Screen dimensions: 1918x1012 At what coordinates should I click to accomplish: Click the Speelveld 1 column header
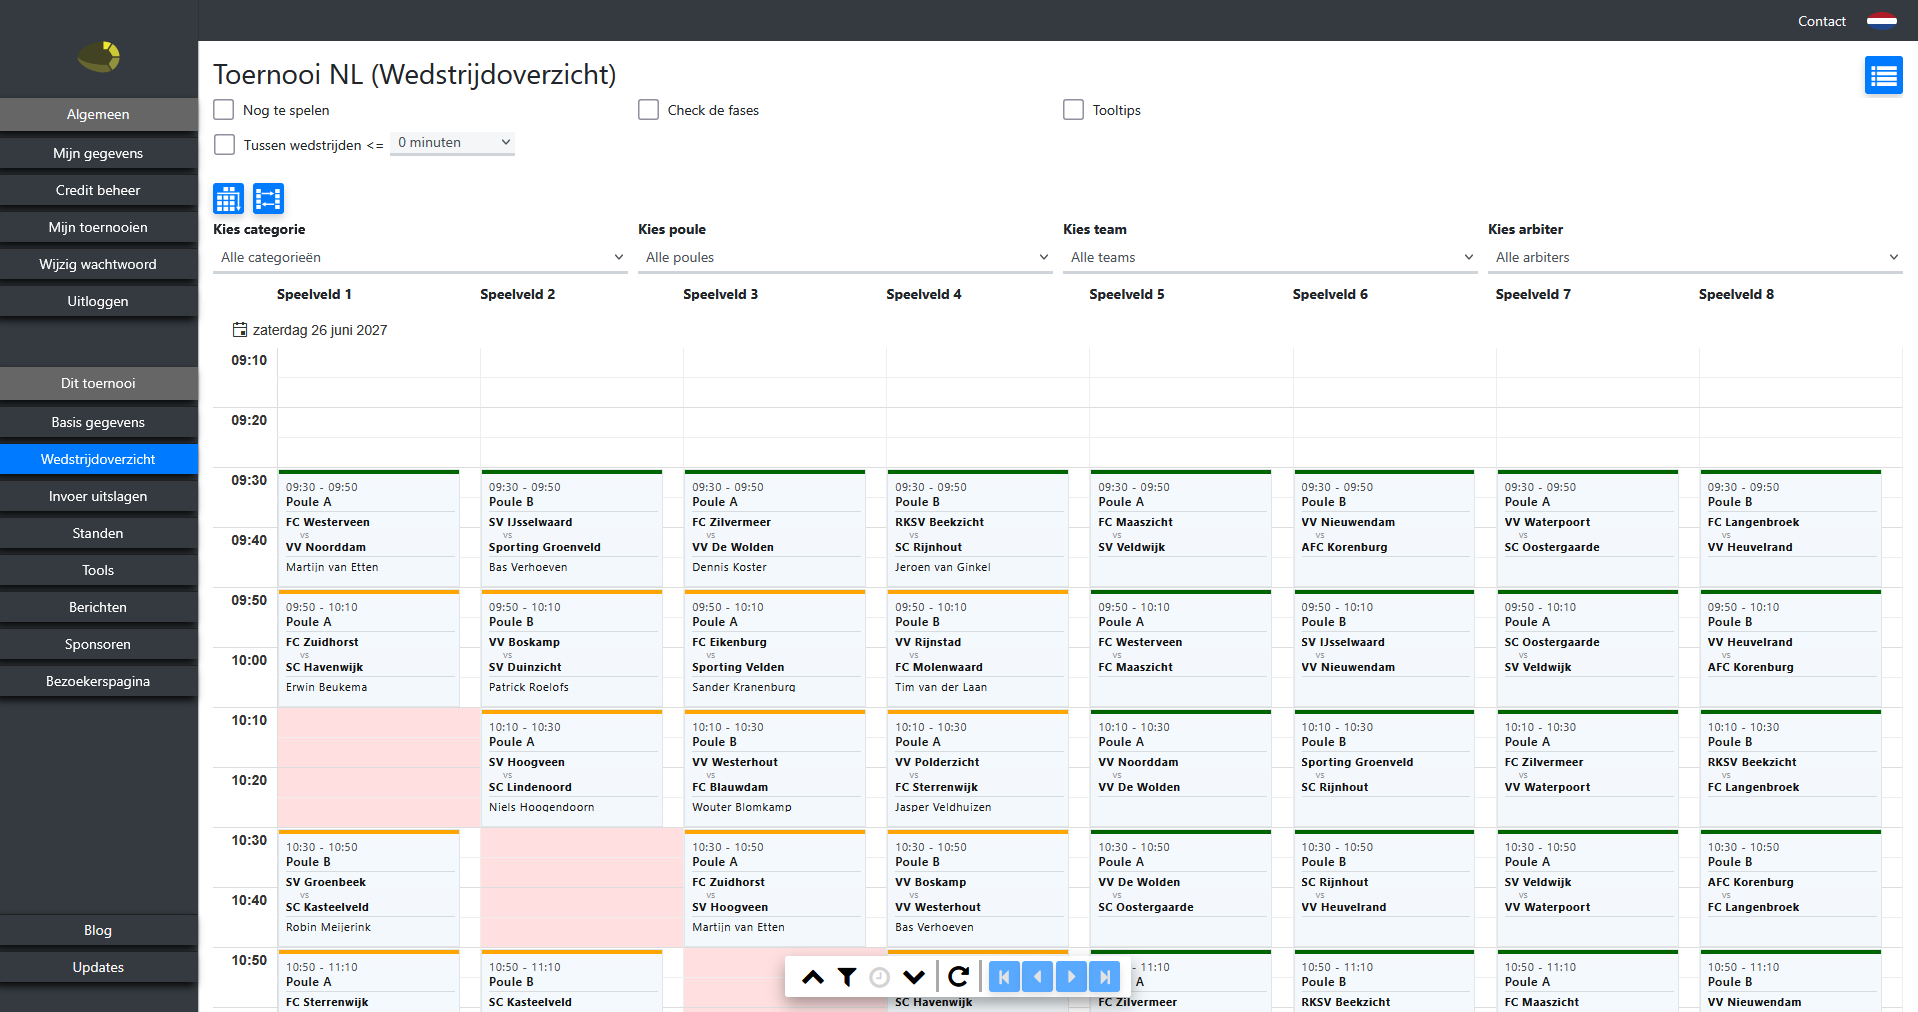tap(314, 294)
